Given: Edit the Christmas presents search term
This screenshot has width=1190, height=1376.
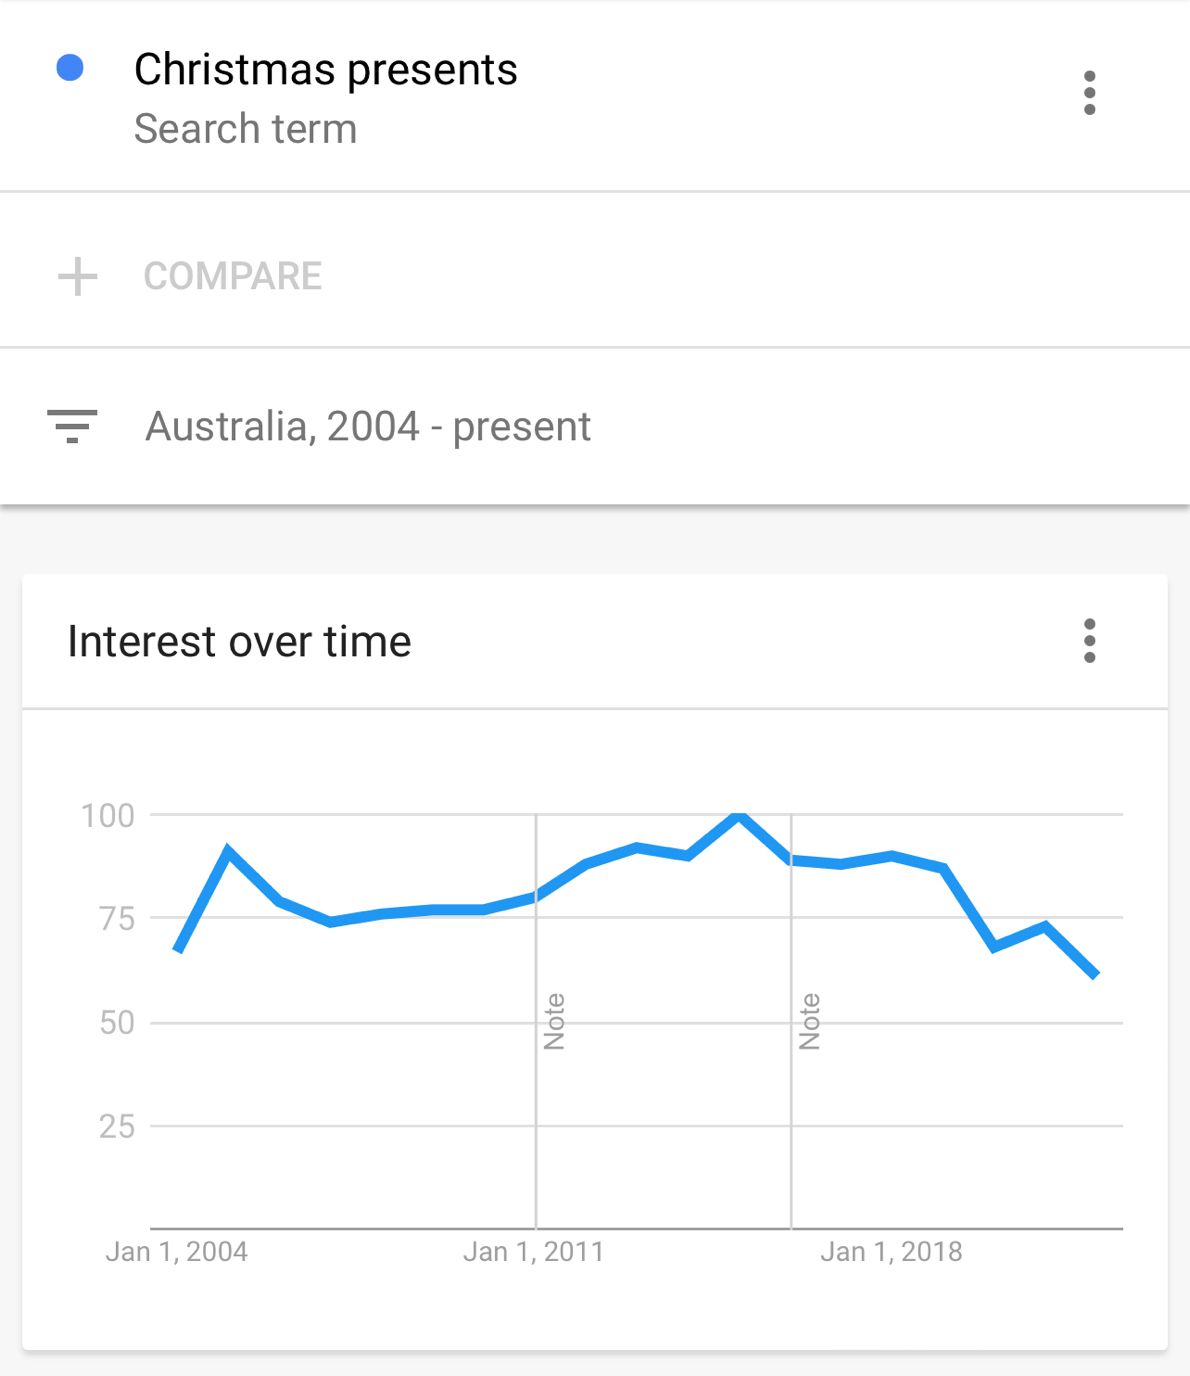Looking at the screenshot, I should tap(326, 70).
